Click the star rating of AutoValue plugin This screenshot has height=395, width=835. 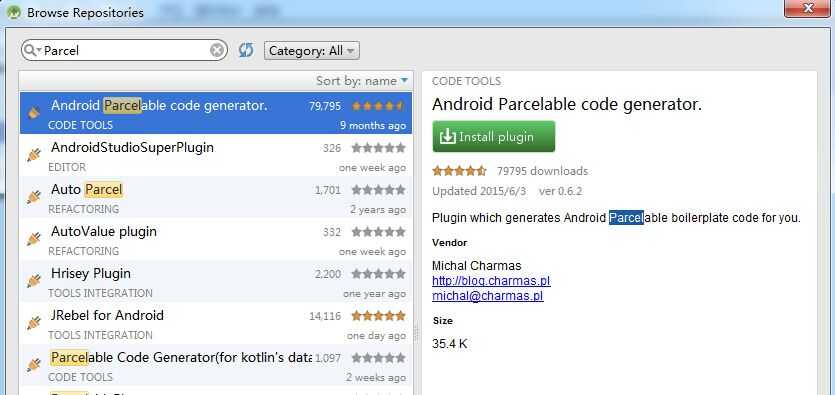(x=379, y=232)
